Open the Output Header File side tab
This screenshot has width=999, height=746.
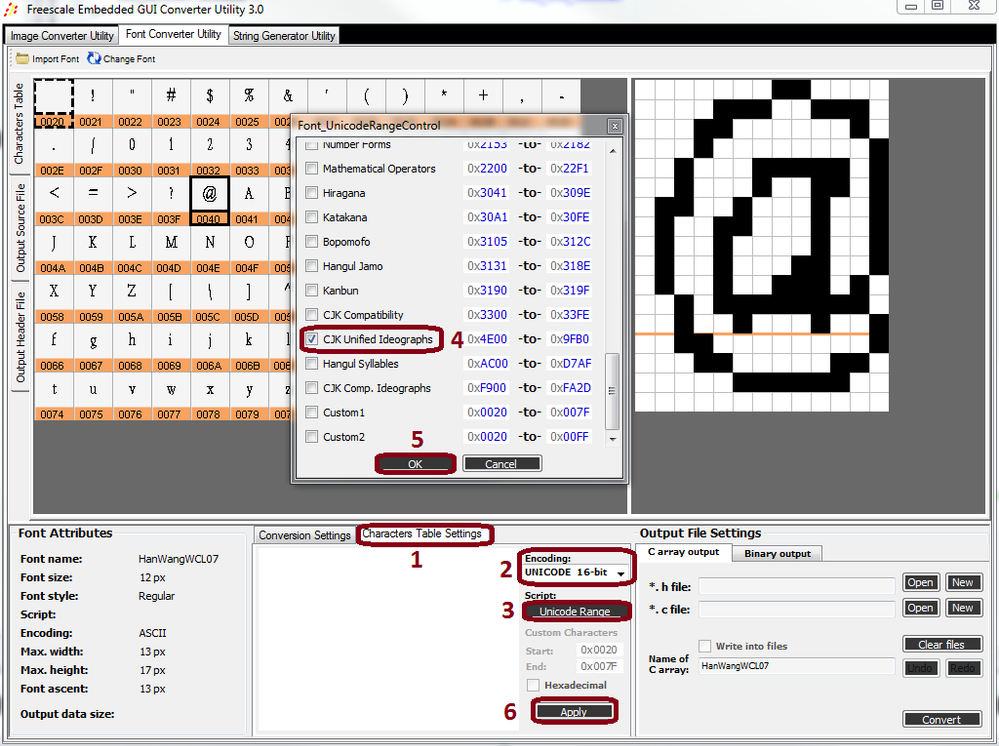coord(20,336)
